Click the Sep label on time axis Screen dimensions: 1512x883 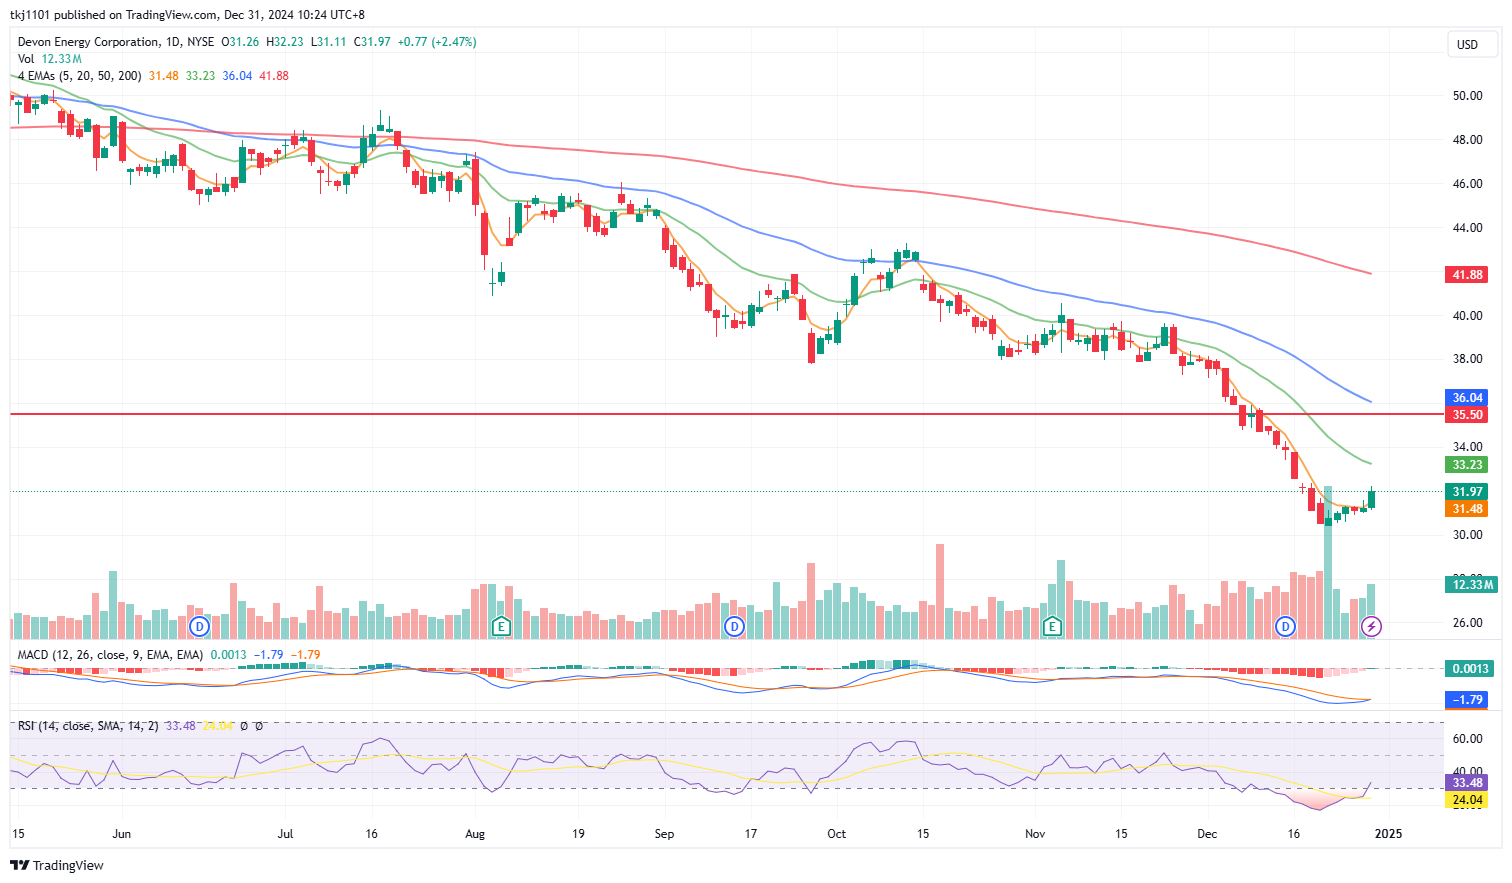[x=664, y=834]
